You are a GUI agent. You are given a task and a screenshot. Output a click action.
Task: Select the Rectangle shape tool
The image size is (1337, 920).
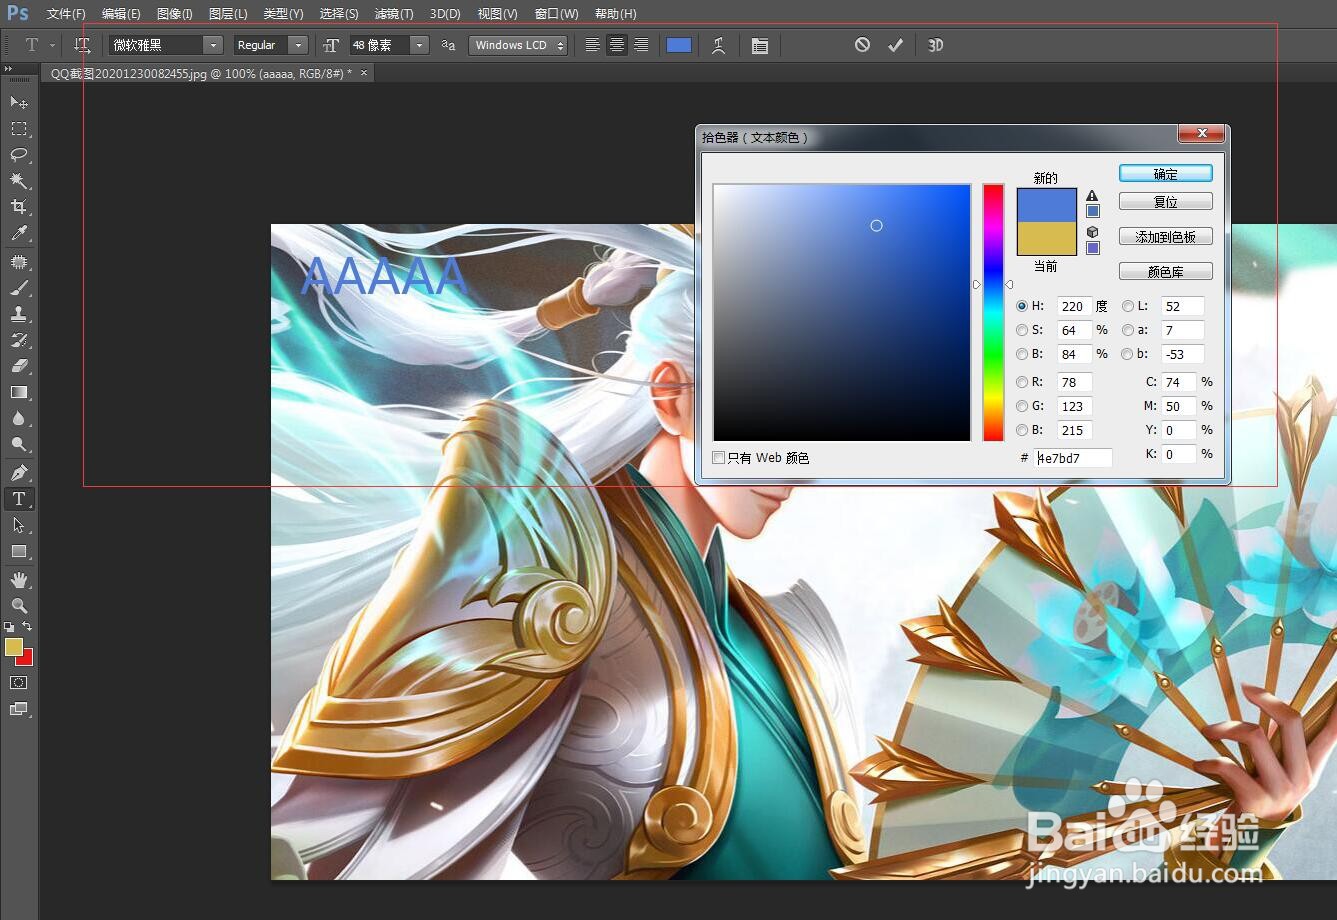coord(18,551)
